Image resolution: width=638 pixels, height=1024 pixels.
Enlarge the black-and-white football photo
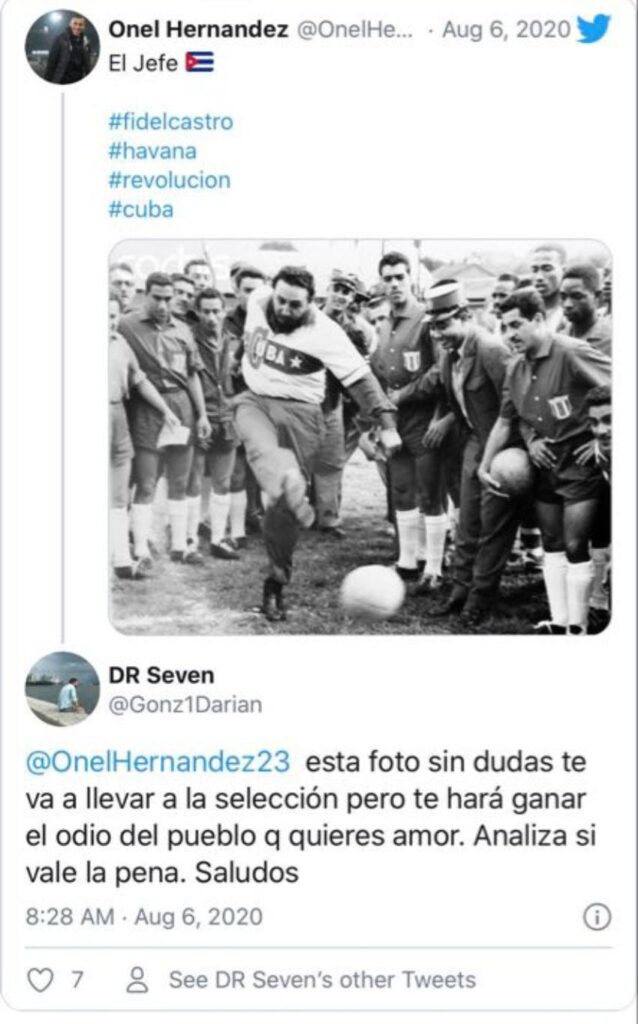coord(360,436)
